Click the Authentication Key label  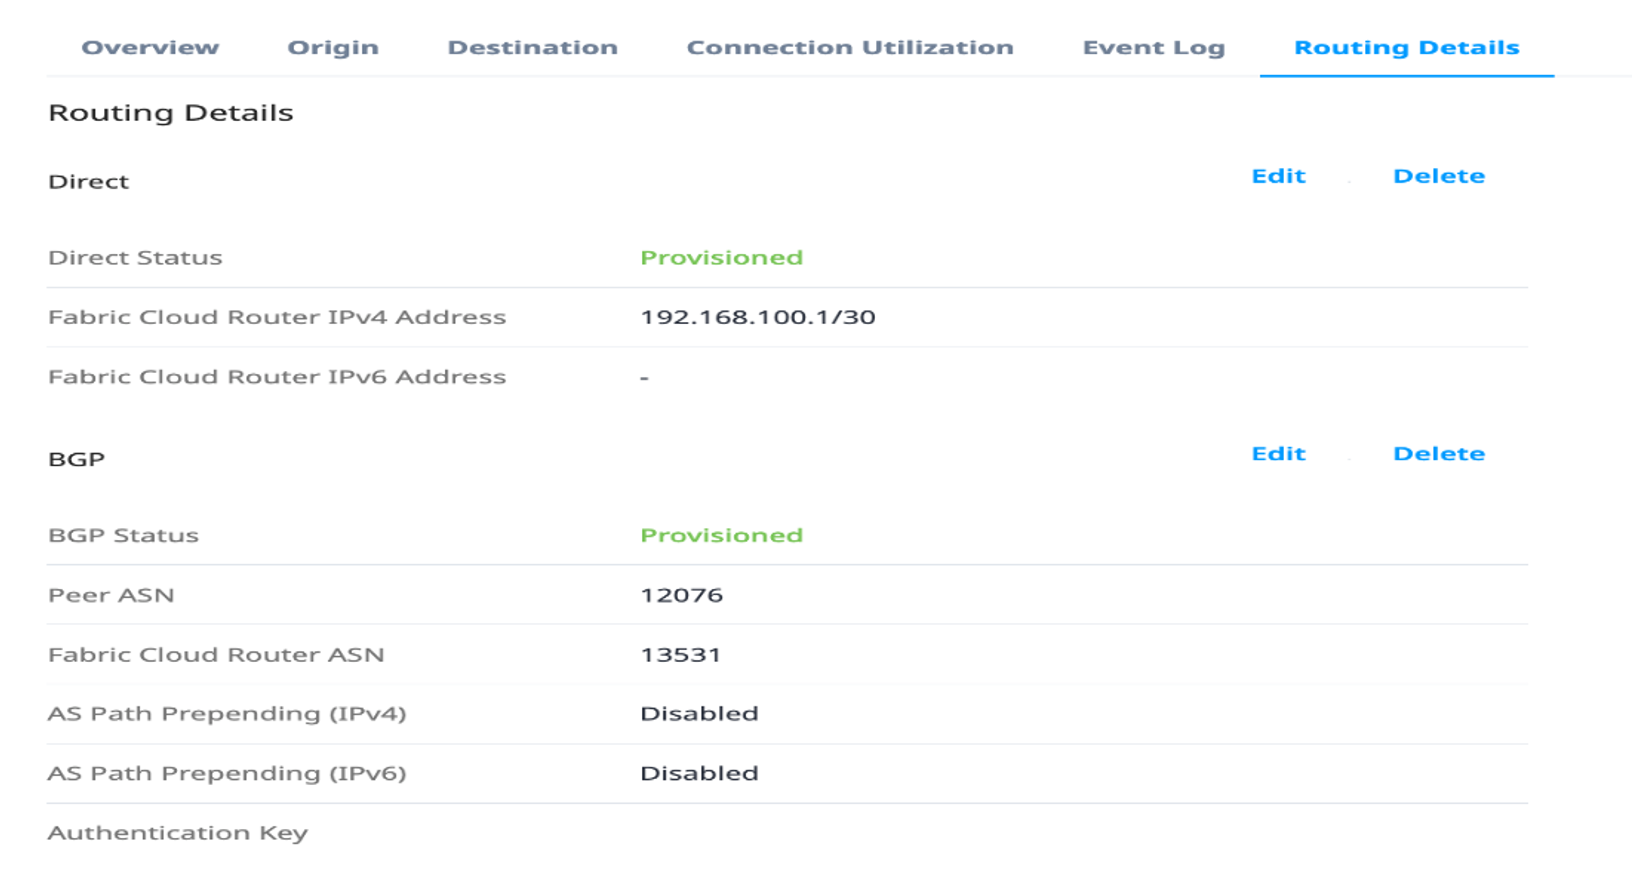coord(178,833)
